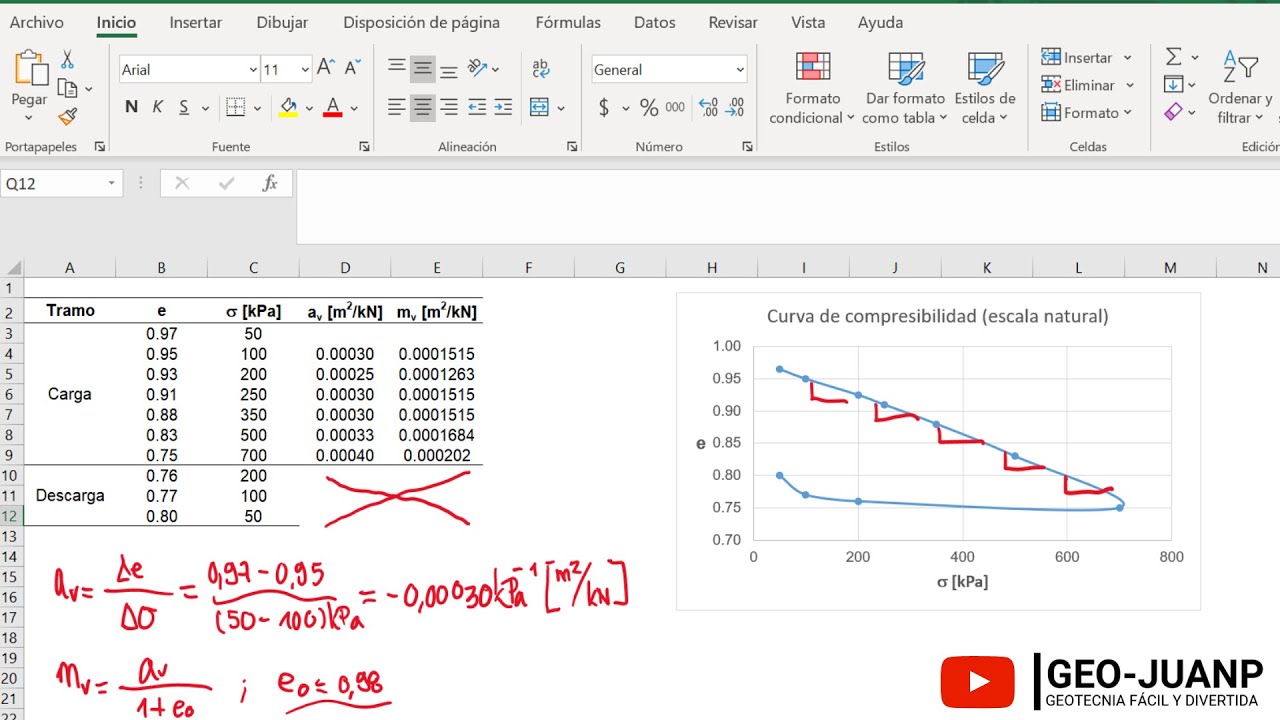The width and height of the screenshot is (1280, 720).
Task: Apply borders using the borders icon
Action: coord(235,107)
